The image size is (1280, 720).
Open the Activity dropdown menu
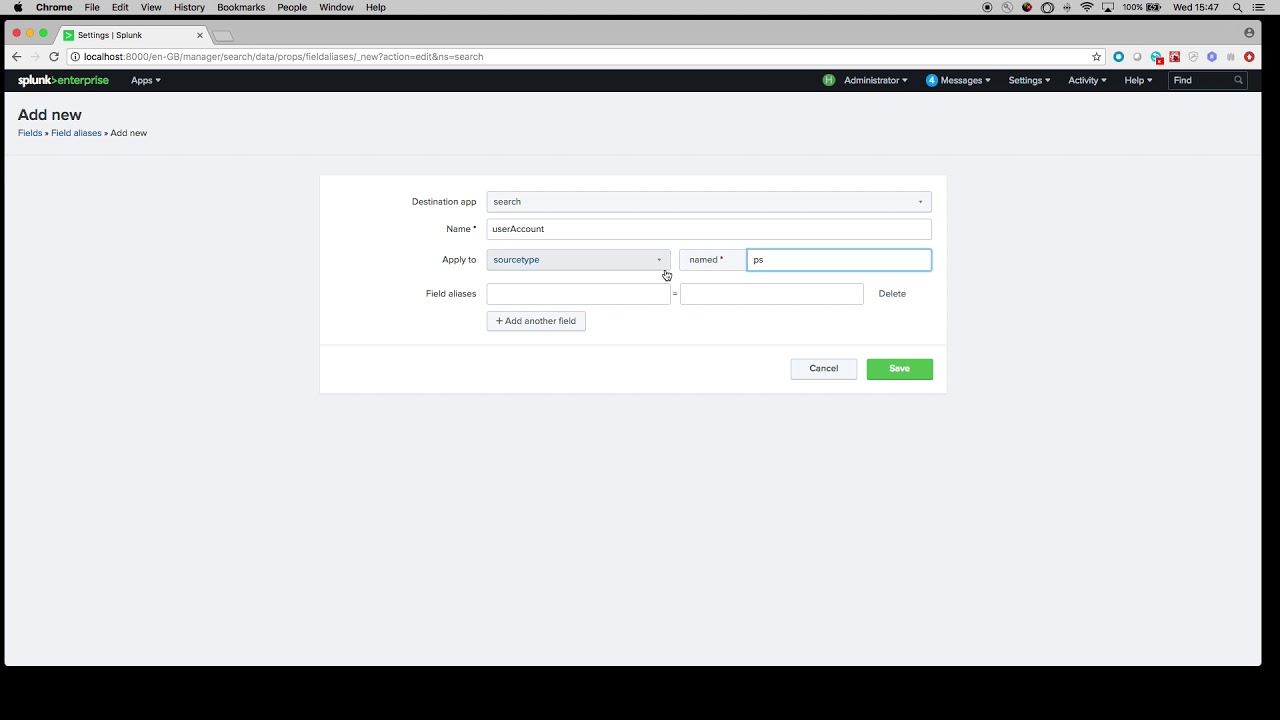(x=1087, y=80)
